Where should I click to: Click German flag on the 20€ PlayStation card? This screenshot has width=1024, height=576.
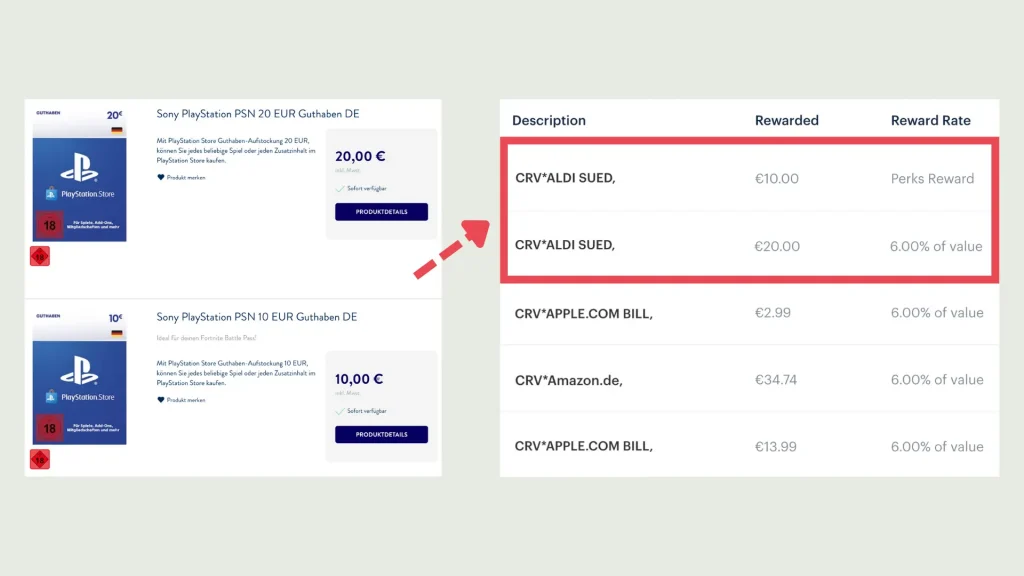pyautogui.click(x=116, y=131)
